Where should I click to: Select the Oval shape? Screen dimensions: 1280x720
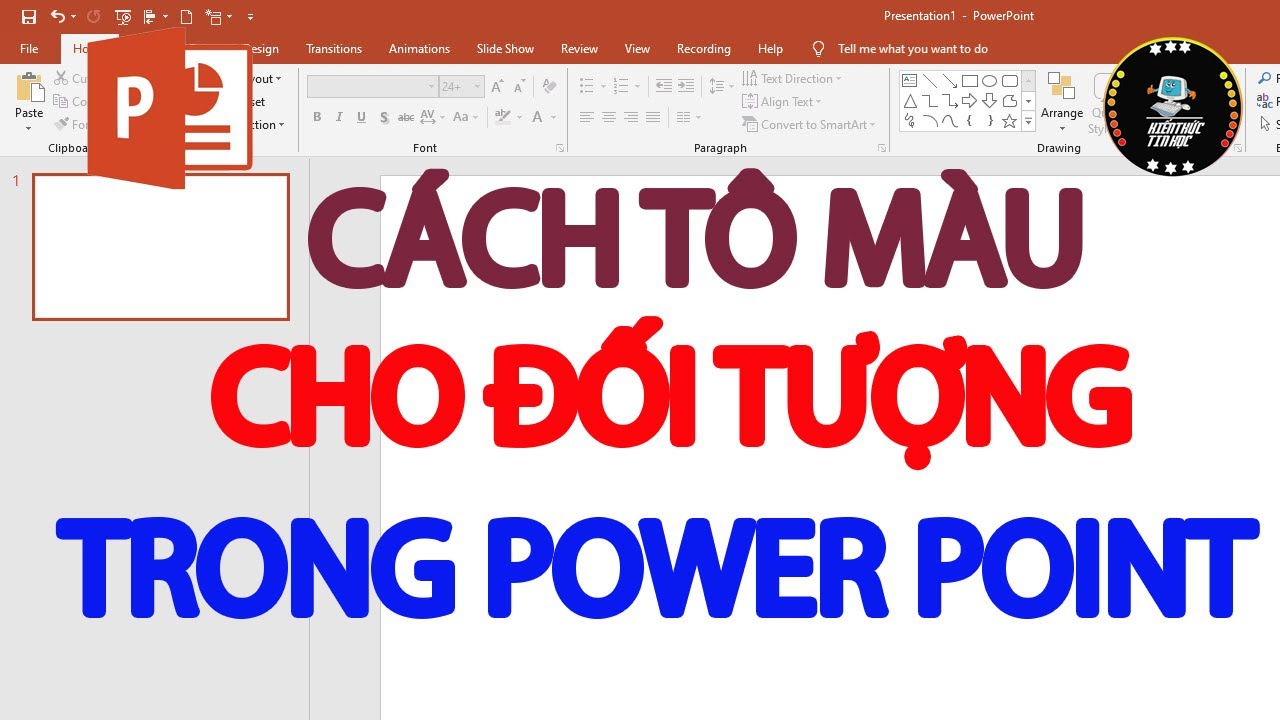tap(990, 81)
